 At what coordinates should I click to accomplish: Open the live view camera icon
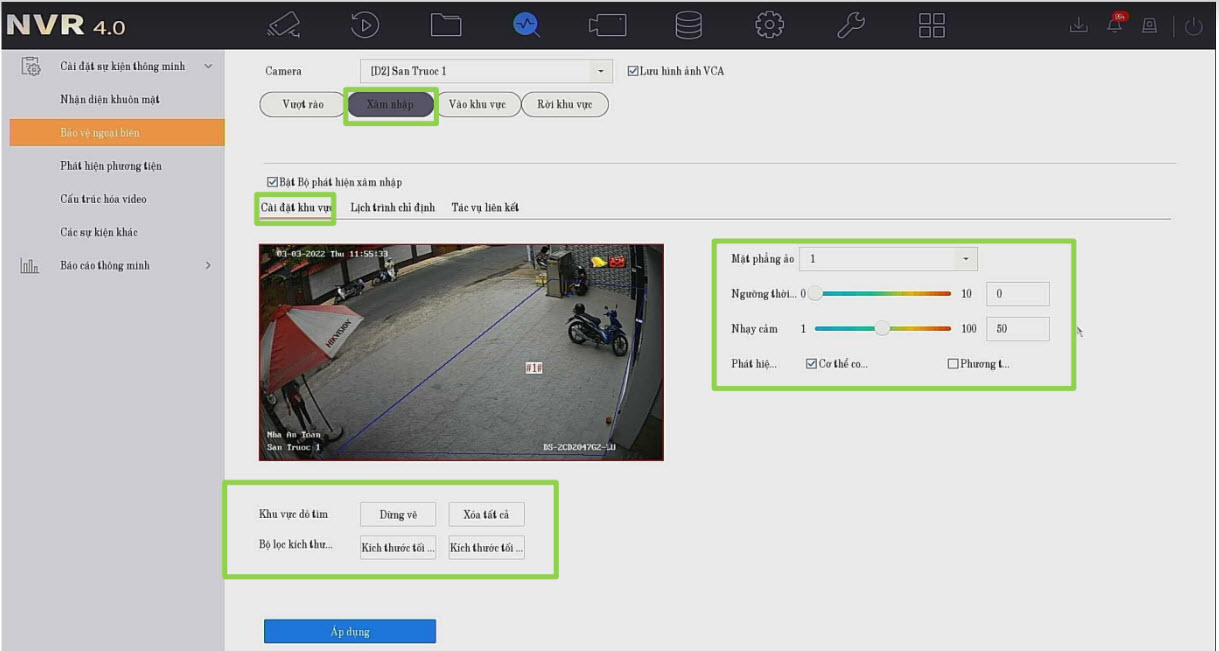point(284,25)
